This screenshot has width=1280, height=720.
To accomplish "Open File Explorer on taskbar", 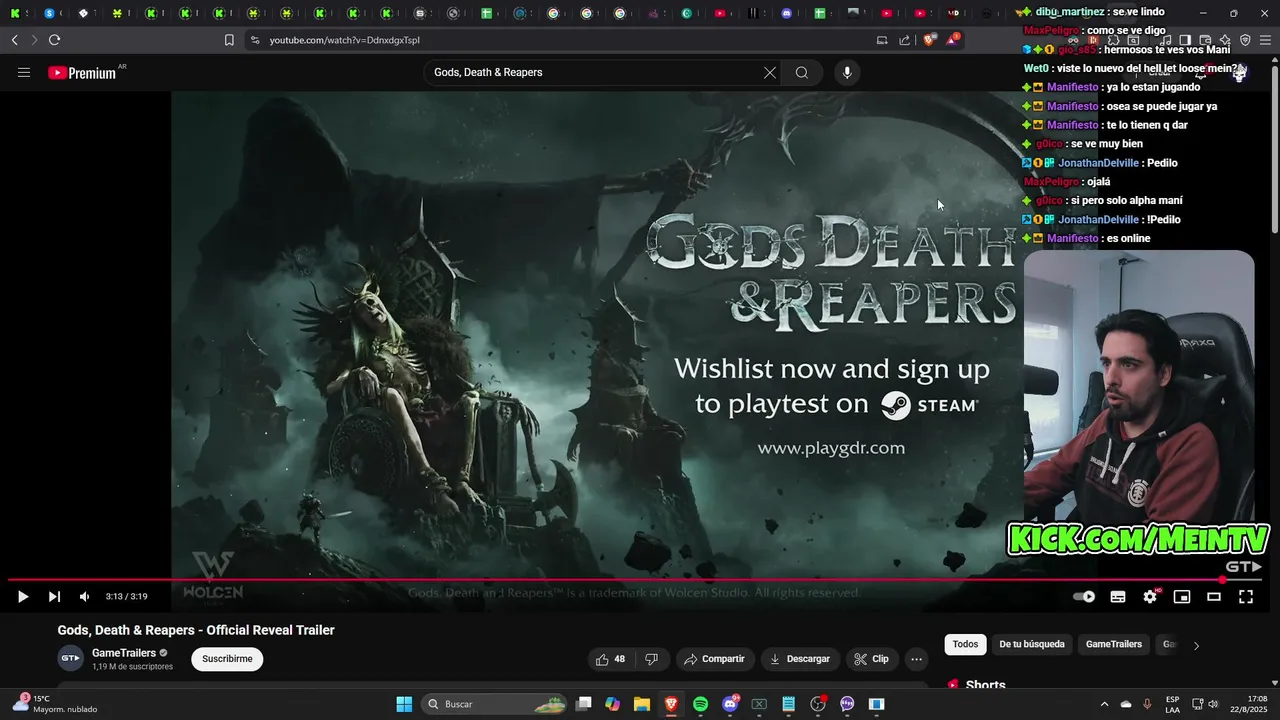I will pyautogui.click(x=642, y=704).
